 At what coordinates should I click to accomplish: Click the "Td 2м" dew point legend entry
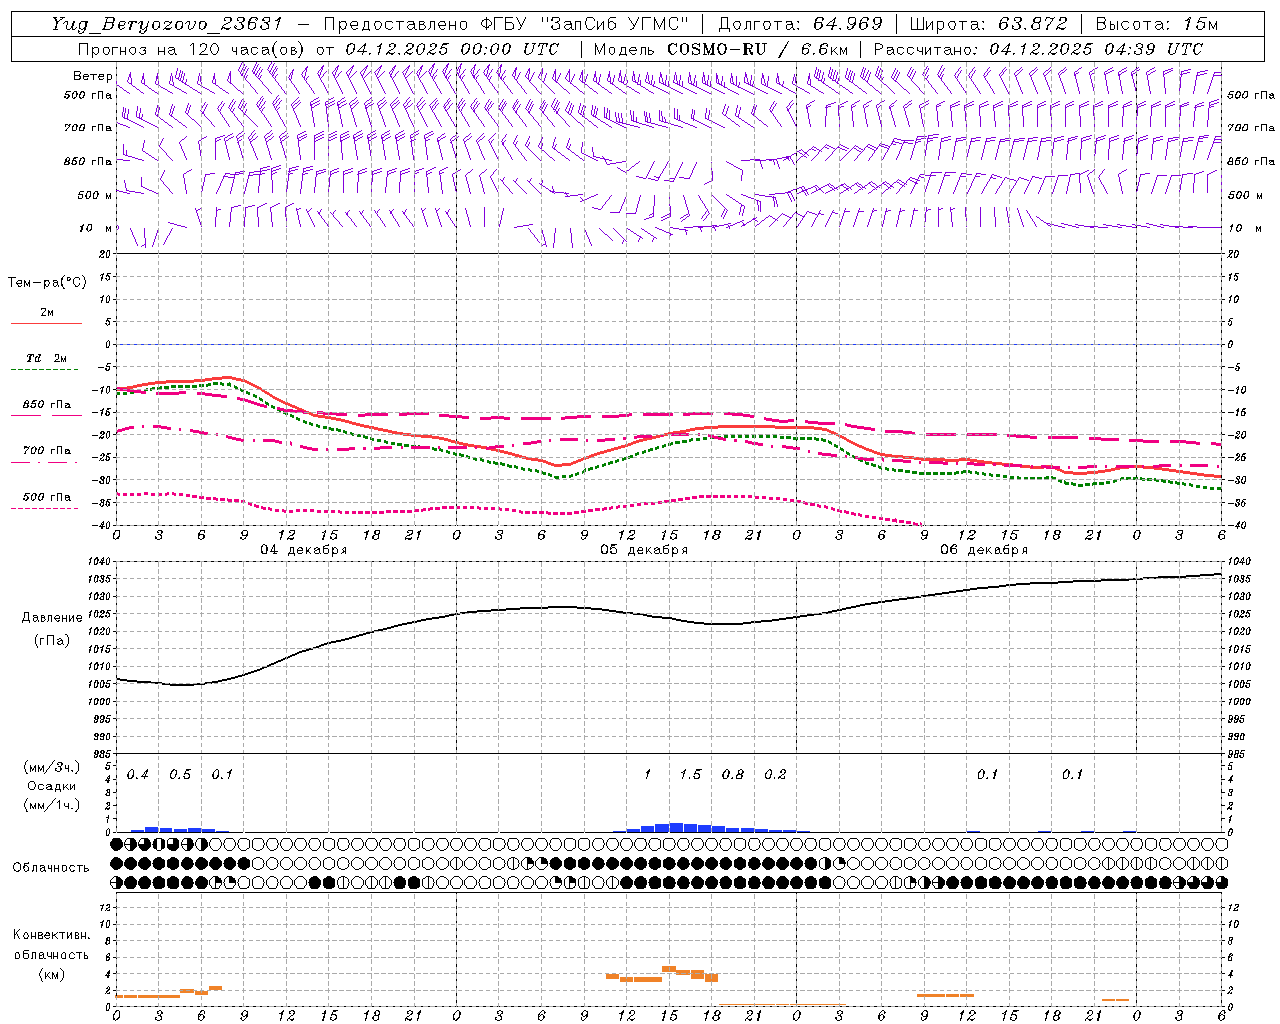[46, 358]
